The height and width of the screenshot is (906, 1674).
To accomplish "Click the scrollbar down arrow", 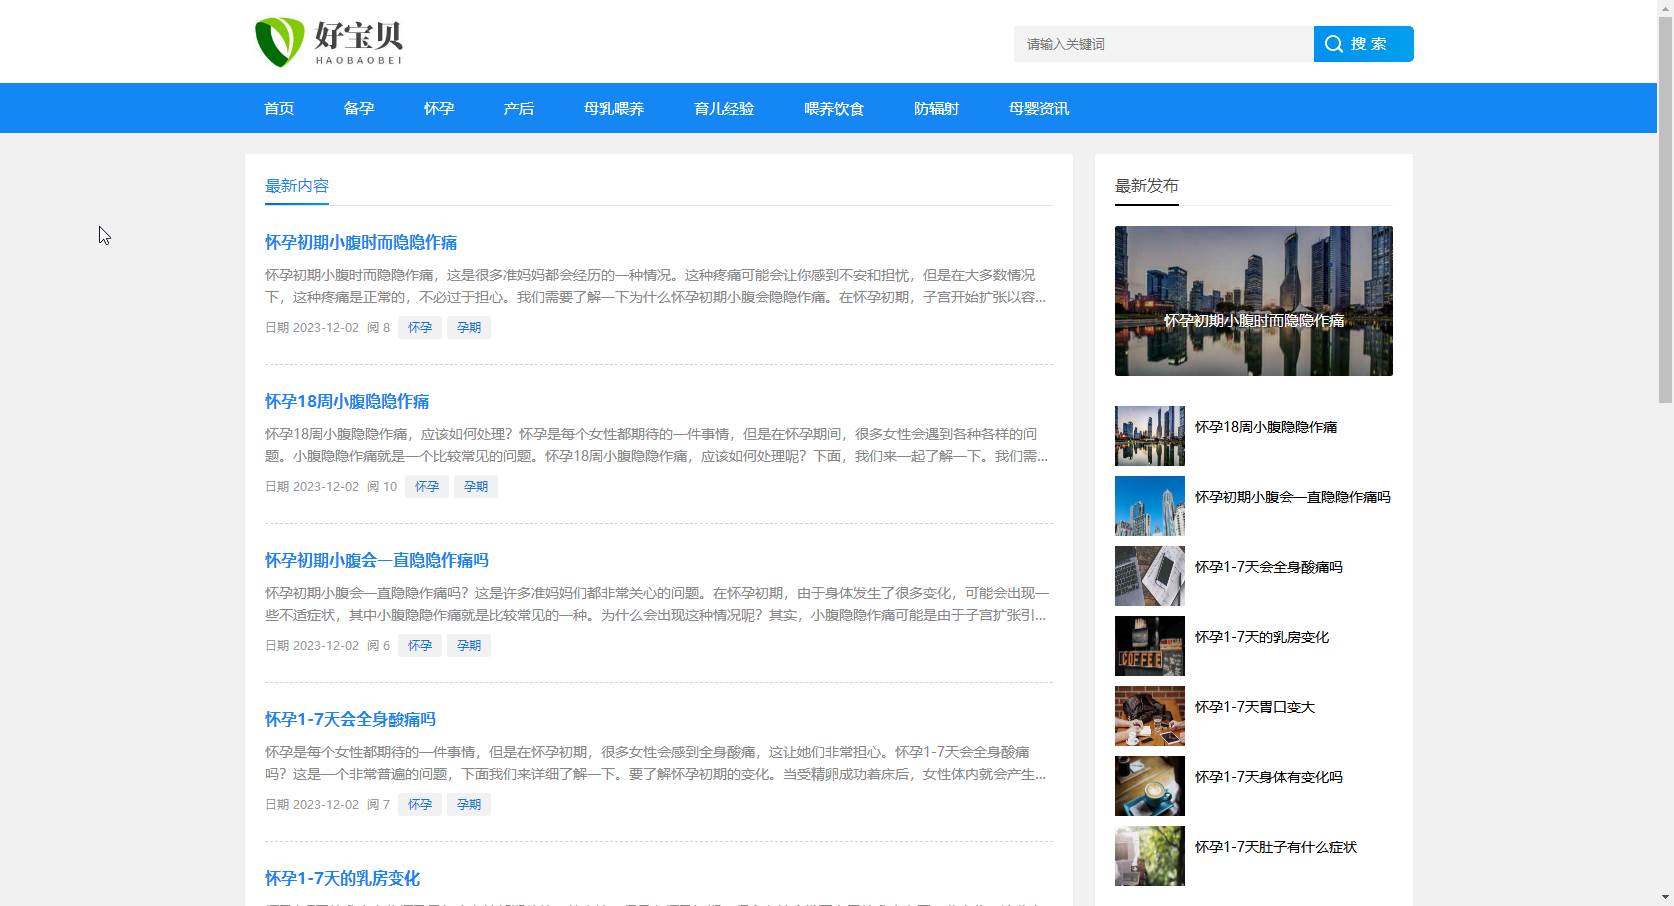I will tap(1665, 897).
